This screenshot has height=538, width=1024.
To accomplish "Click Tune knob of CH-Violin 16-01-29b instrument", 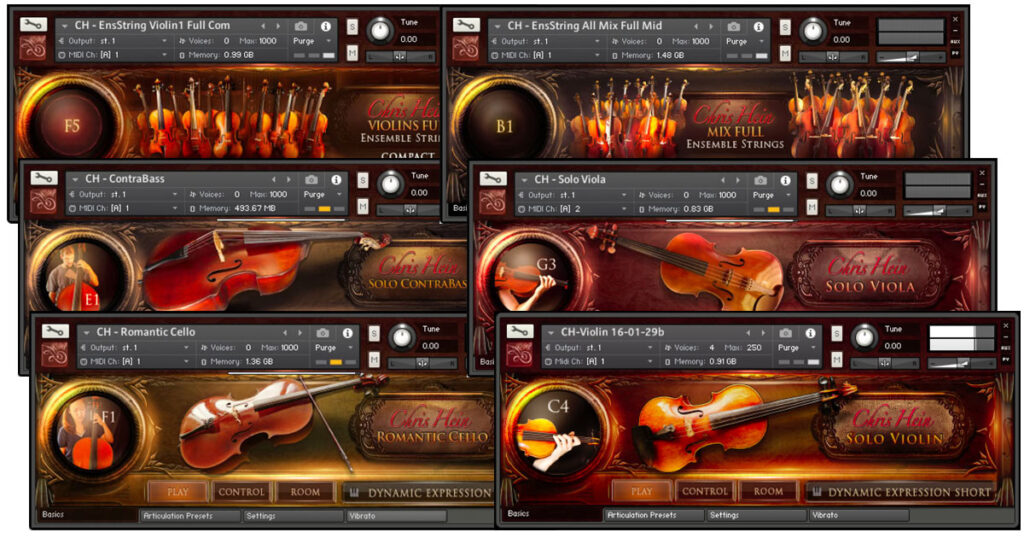I will (865, 337).
